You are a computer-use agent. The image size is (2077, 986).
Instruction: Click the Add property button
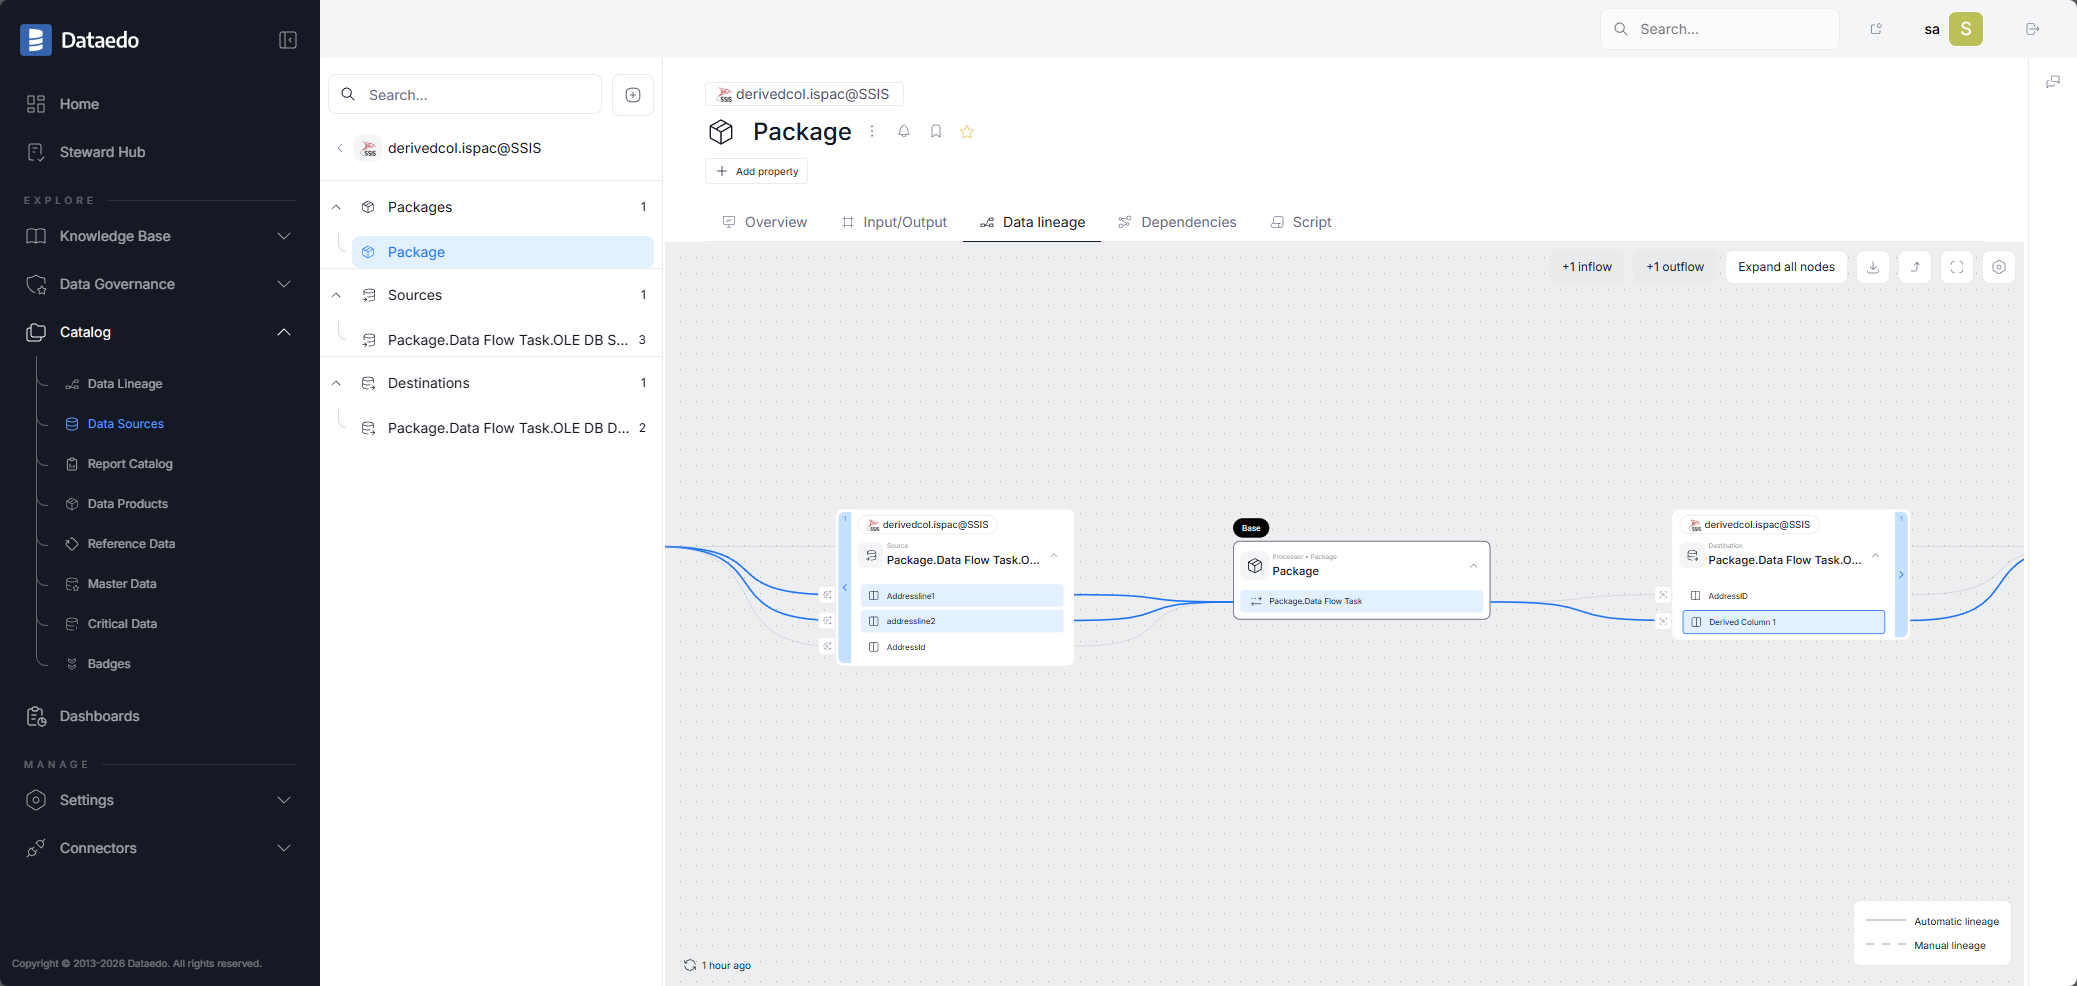coord(757,171)
